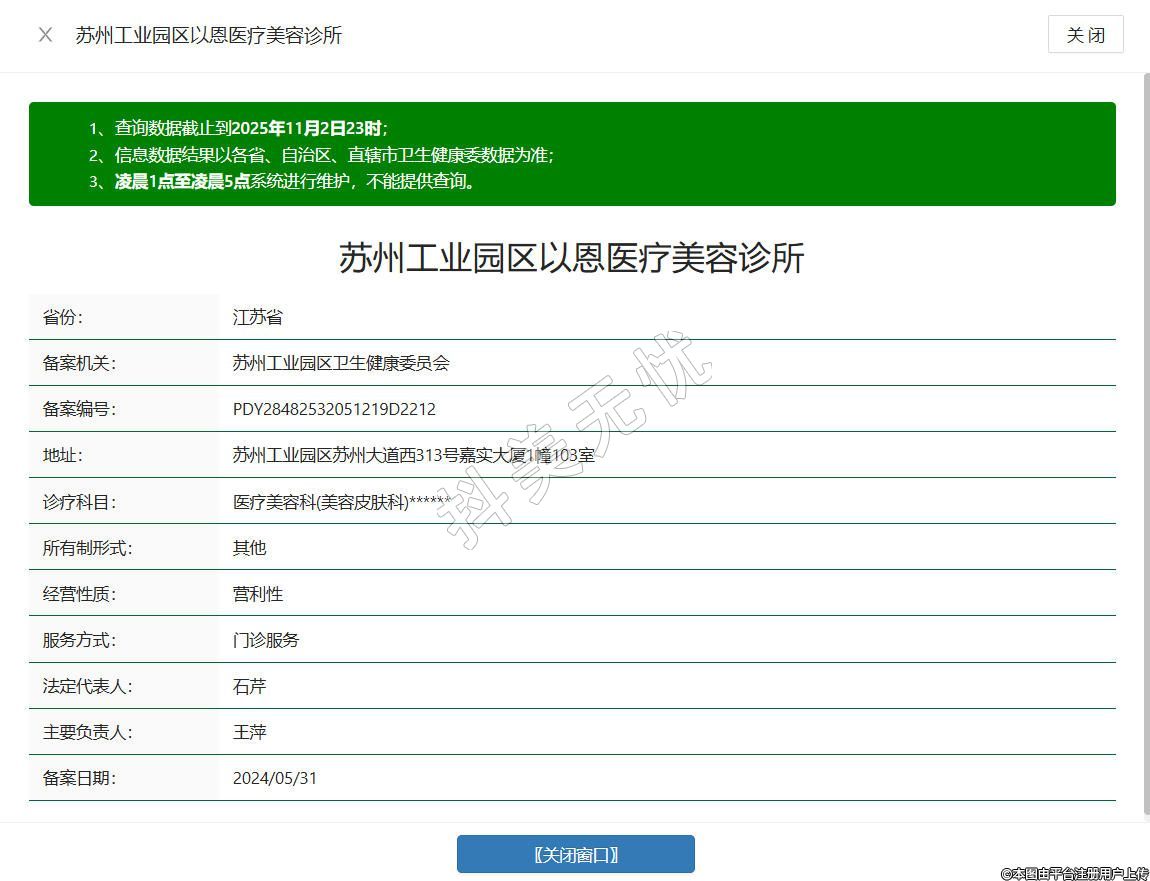
Task: Click the 备案日期 value 2024/05/31
Action: (x=274, y=778)
